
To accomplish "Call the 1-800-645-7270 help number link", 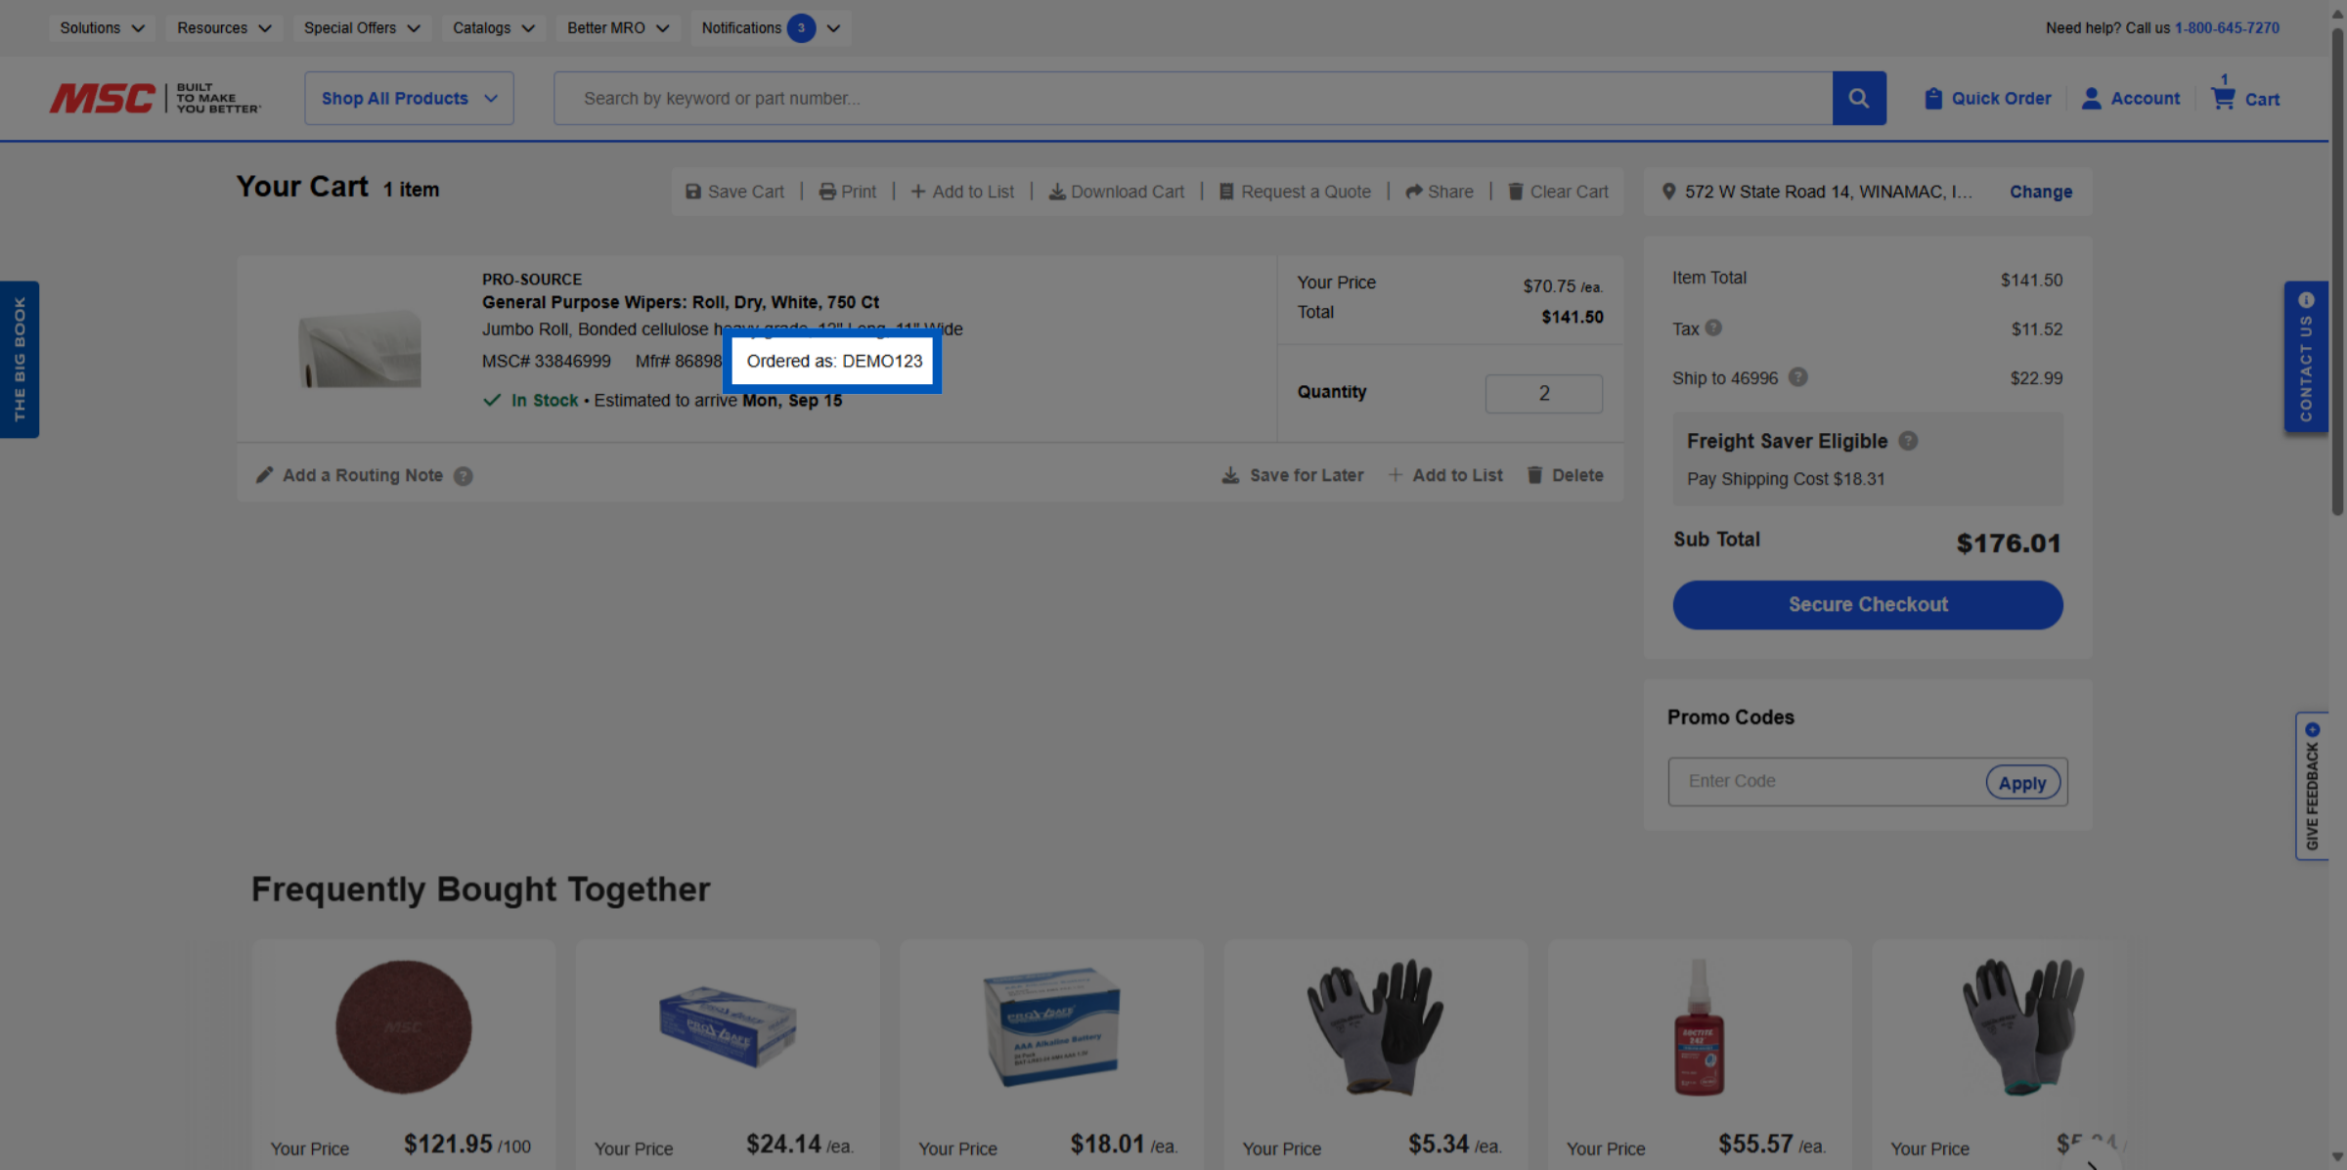I will (x=2227, y=28).
